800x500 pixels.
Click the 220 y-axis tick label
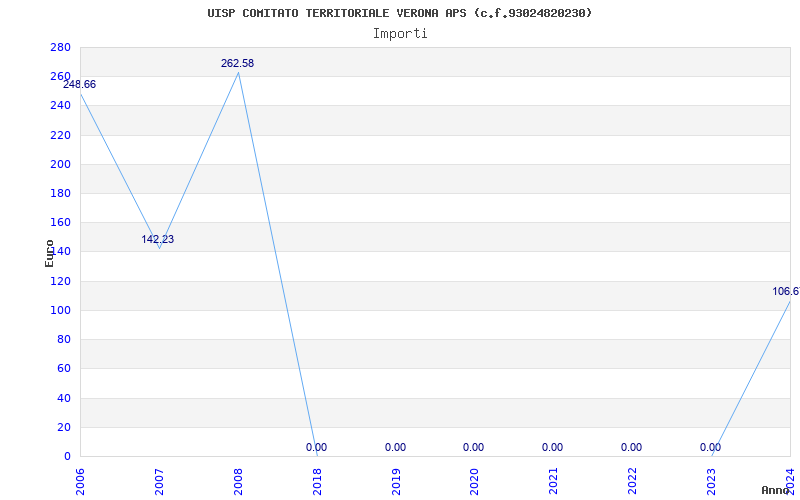pyautogui.click(x=60, y=135)
